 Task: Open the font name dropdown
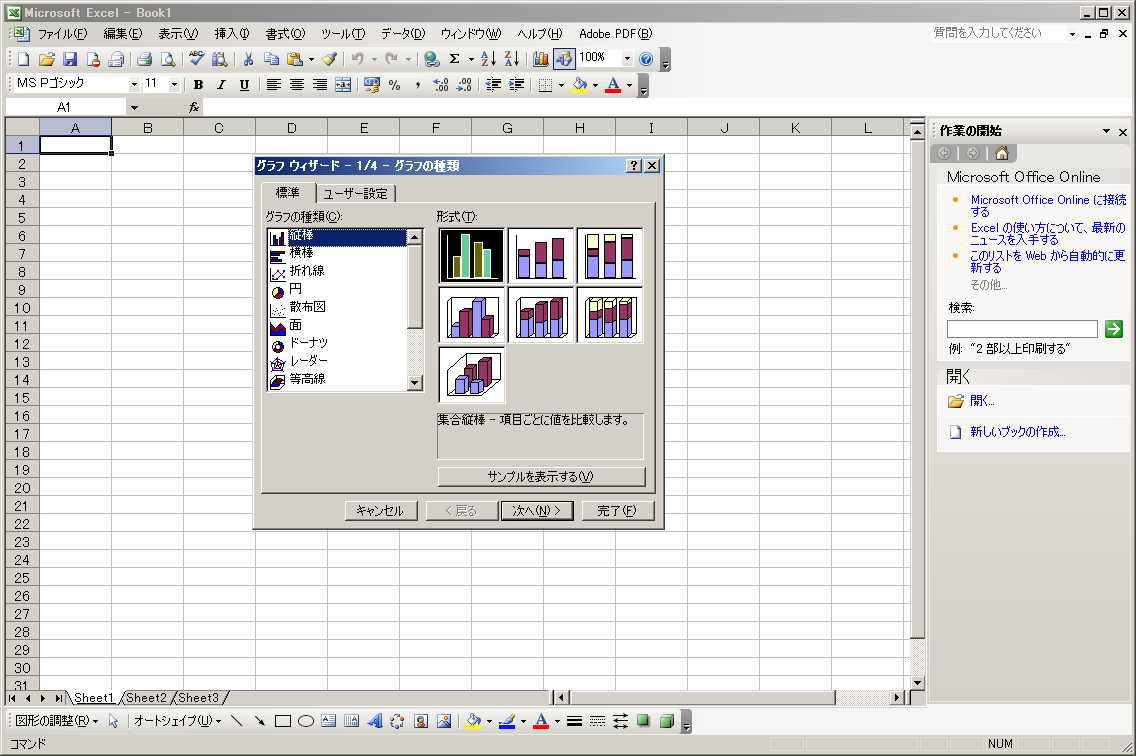134,85
